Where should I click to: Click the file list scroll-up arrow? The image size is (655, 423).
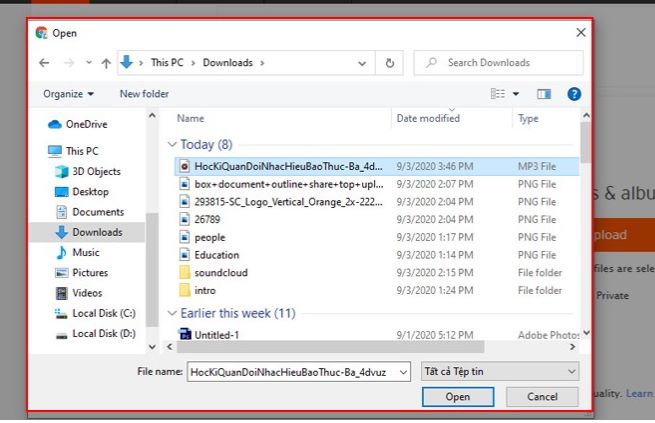coord(586,116)
